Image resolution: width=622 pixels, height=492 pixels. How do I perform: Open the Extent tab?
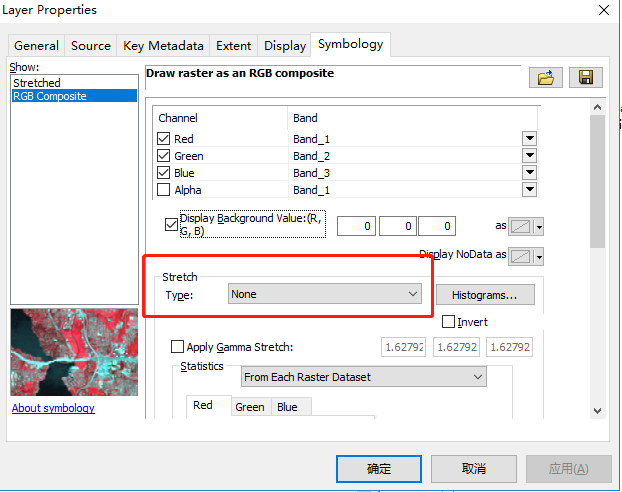click(x=233, y=46)
